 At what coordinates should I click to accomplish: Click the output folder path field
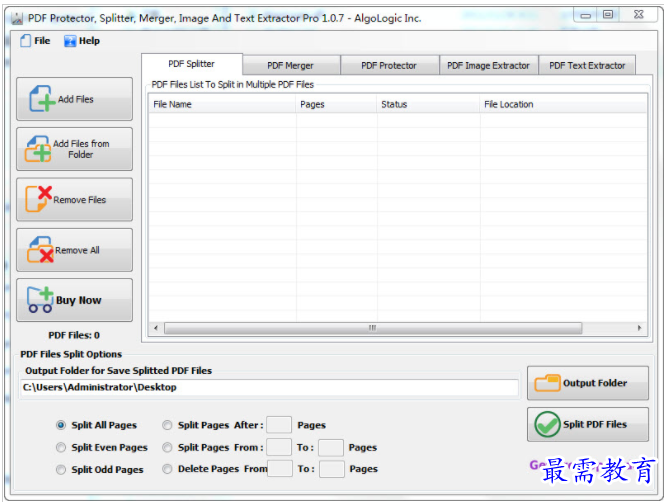[x=269, y=387]
